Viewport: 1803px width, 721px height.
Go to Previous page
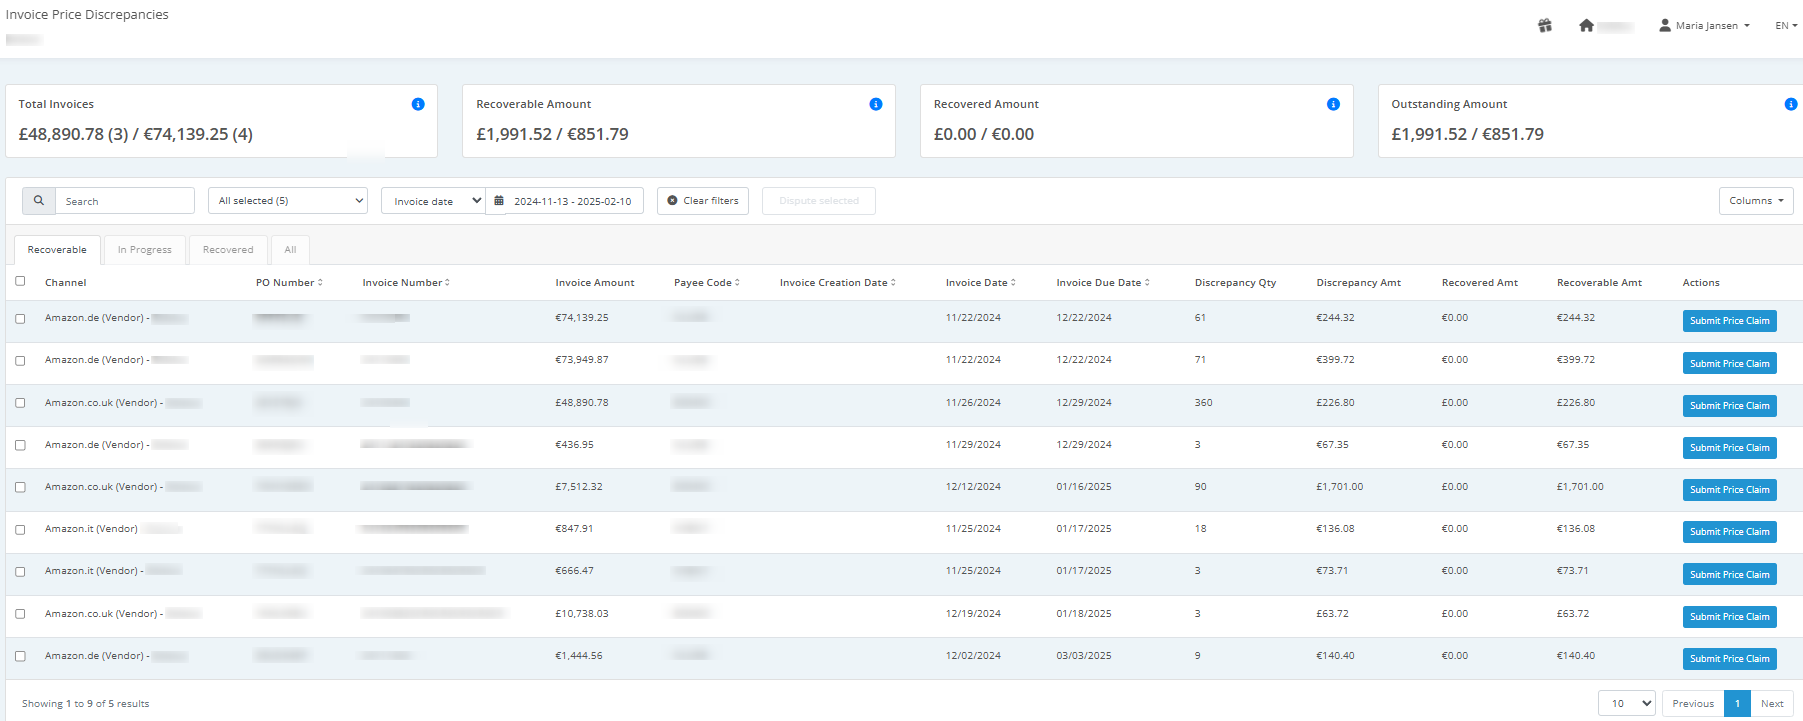click(1693, 704)
